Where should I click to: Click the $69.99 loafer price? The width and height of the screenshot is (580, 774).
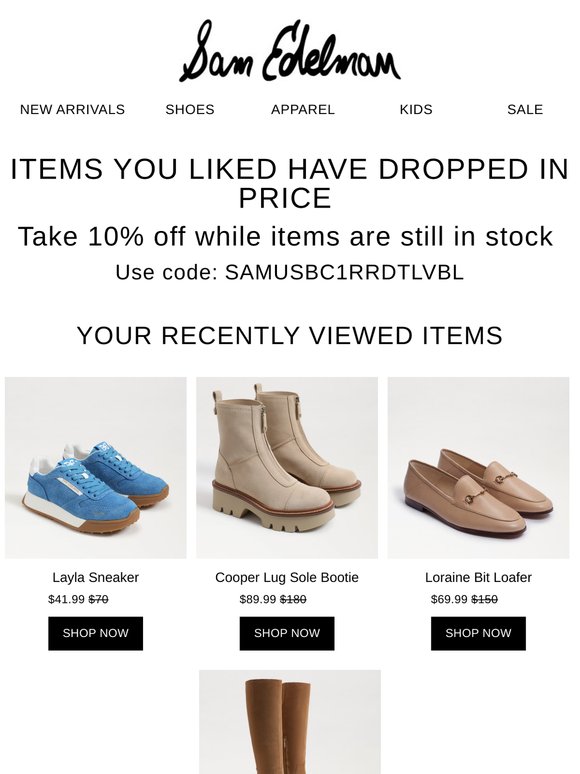(449, 599)
